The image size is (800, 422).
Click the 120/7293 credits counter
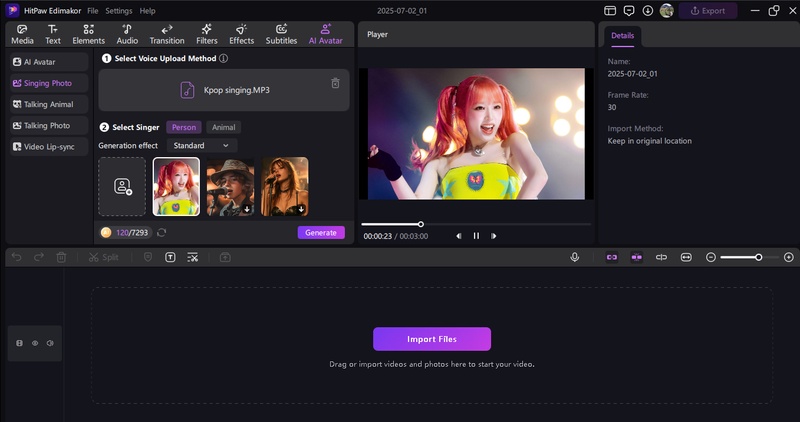(126, 233)
